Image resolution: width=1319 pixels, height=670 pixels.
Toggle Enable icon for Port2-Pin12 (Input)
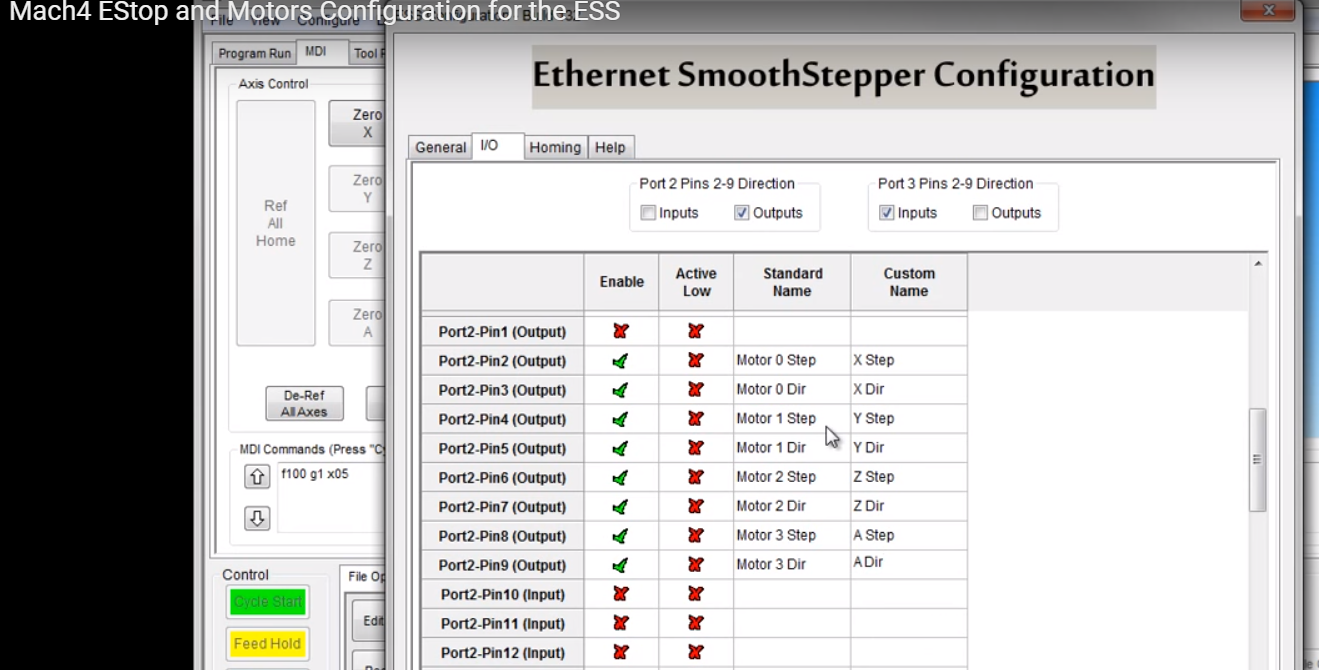tap(621, 652)
